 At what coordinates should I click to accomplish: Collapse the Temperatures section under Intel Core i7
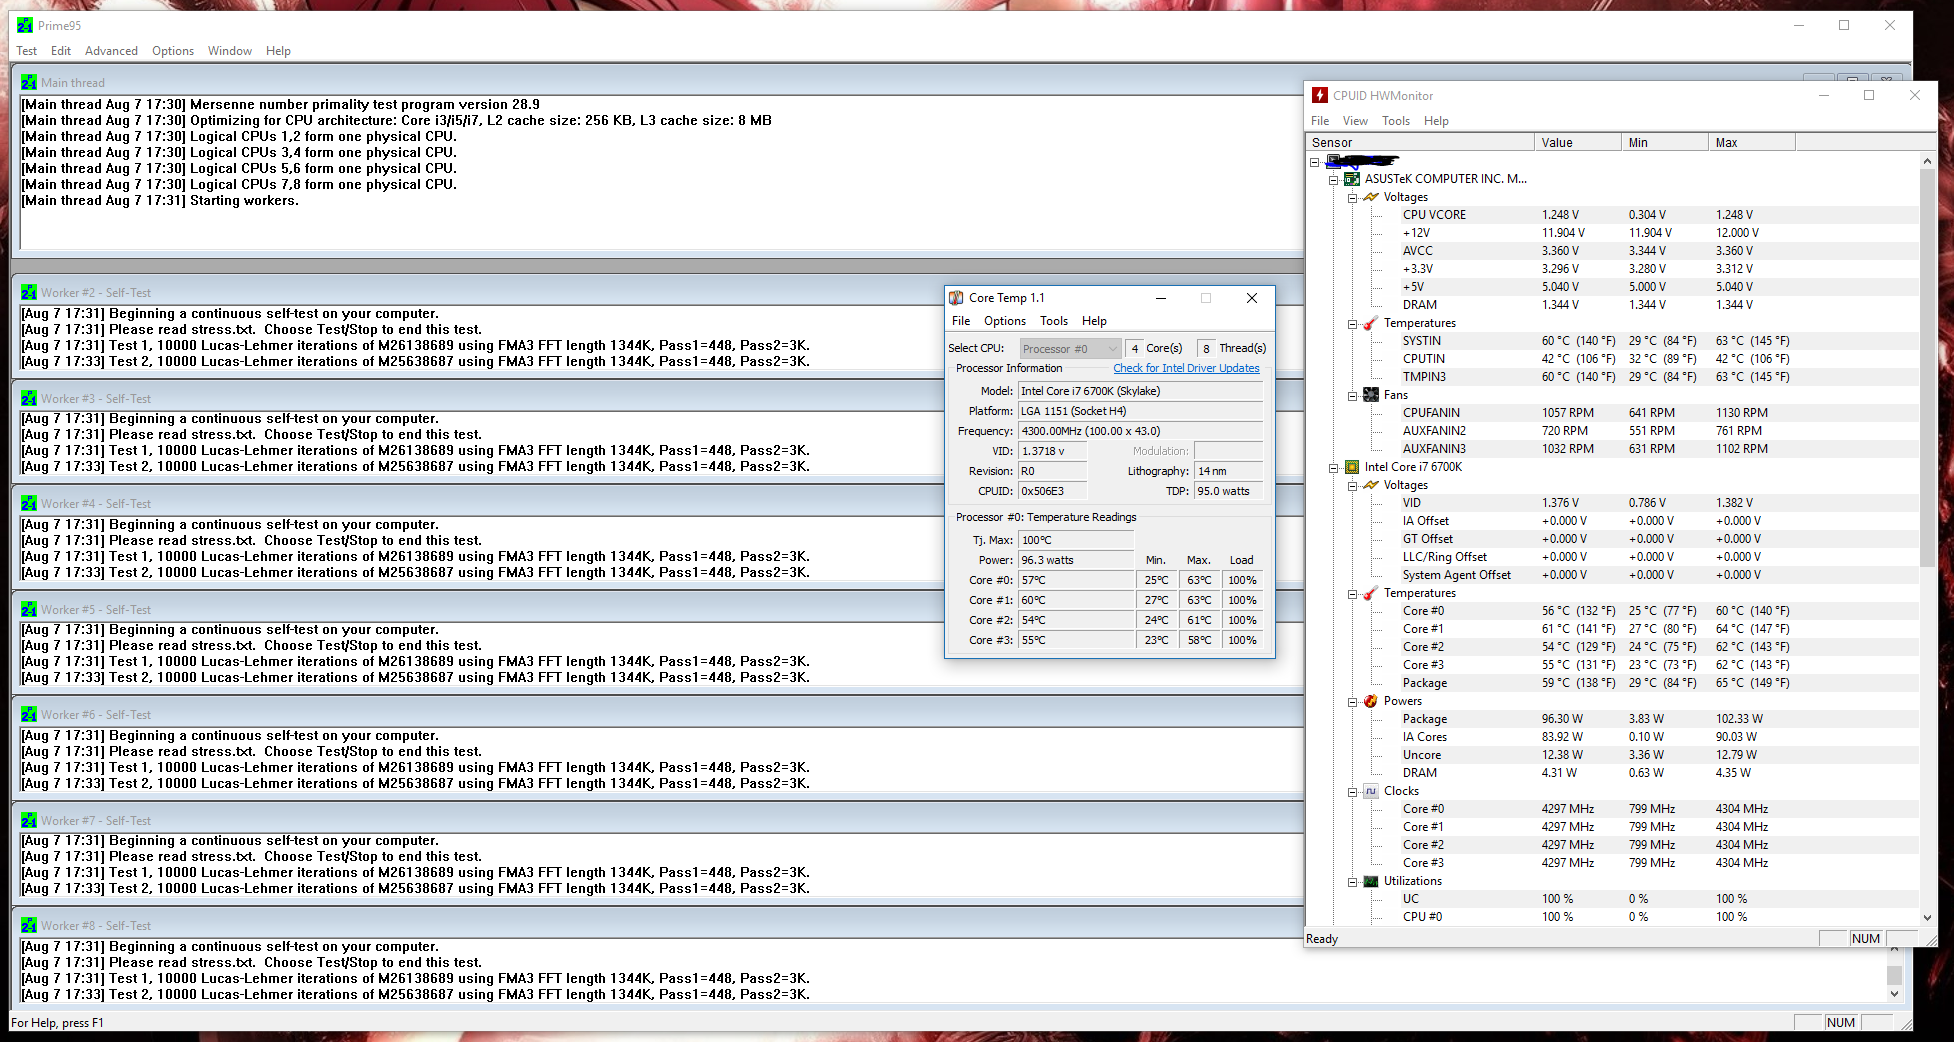pos(1352,594)
